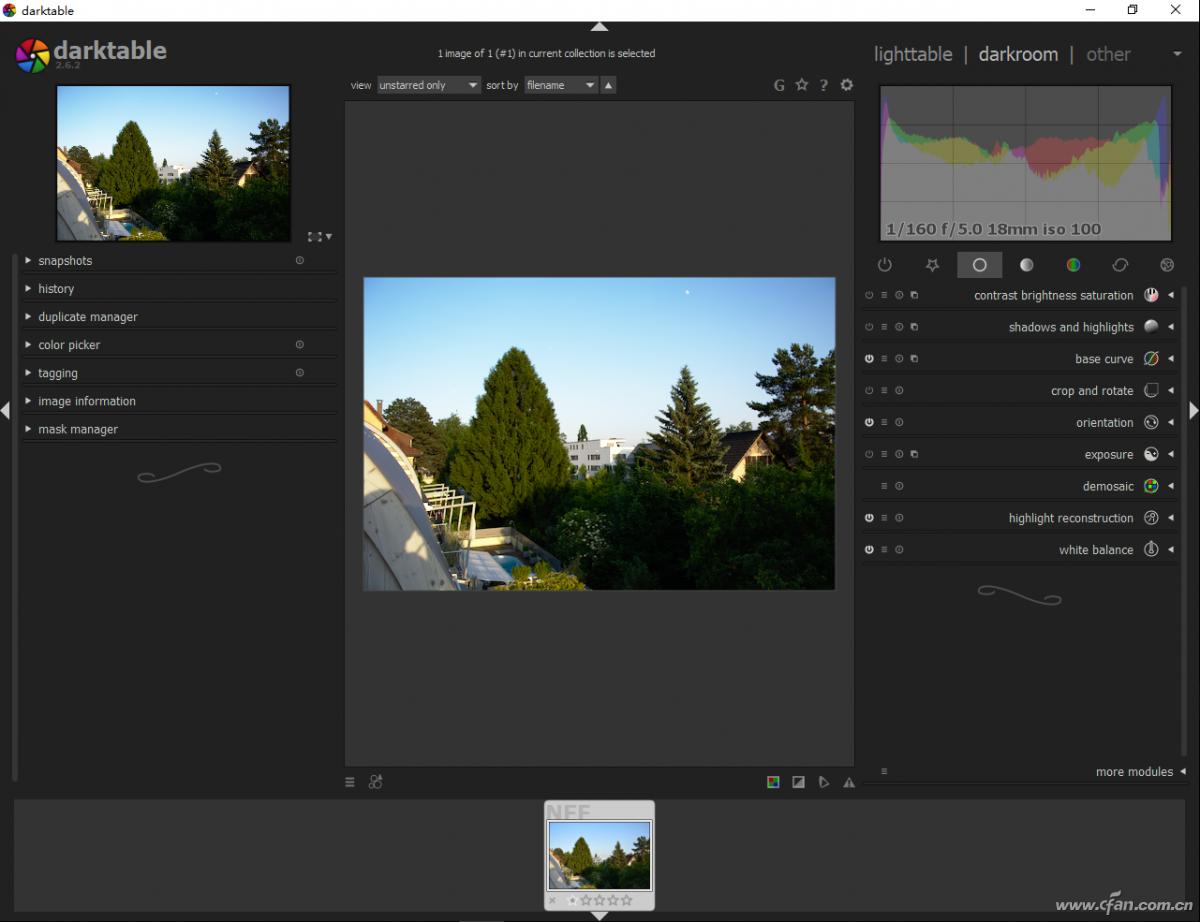Turn off the base curve module

click(x=869, y=359)
